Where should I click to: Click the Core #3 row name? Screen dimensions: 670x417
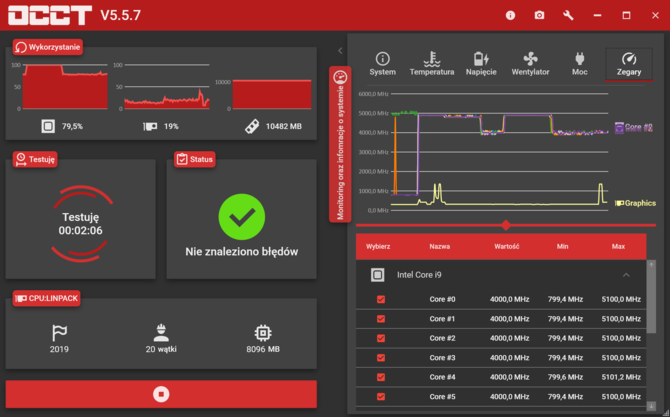442,358
